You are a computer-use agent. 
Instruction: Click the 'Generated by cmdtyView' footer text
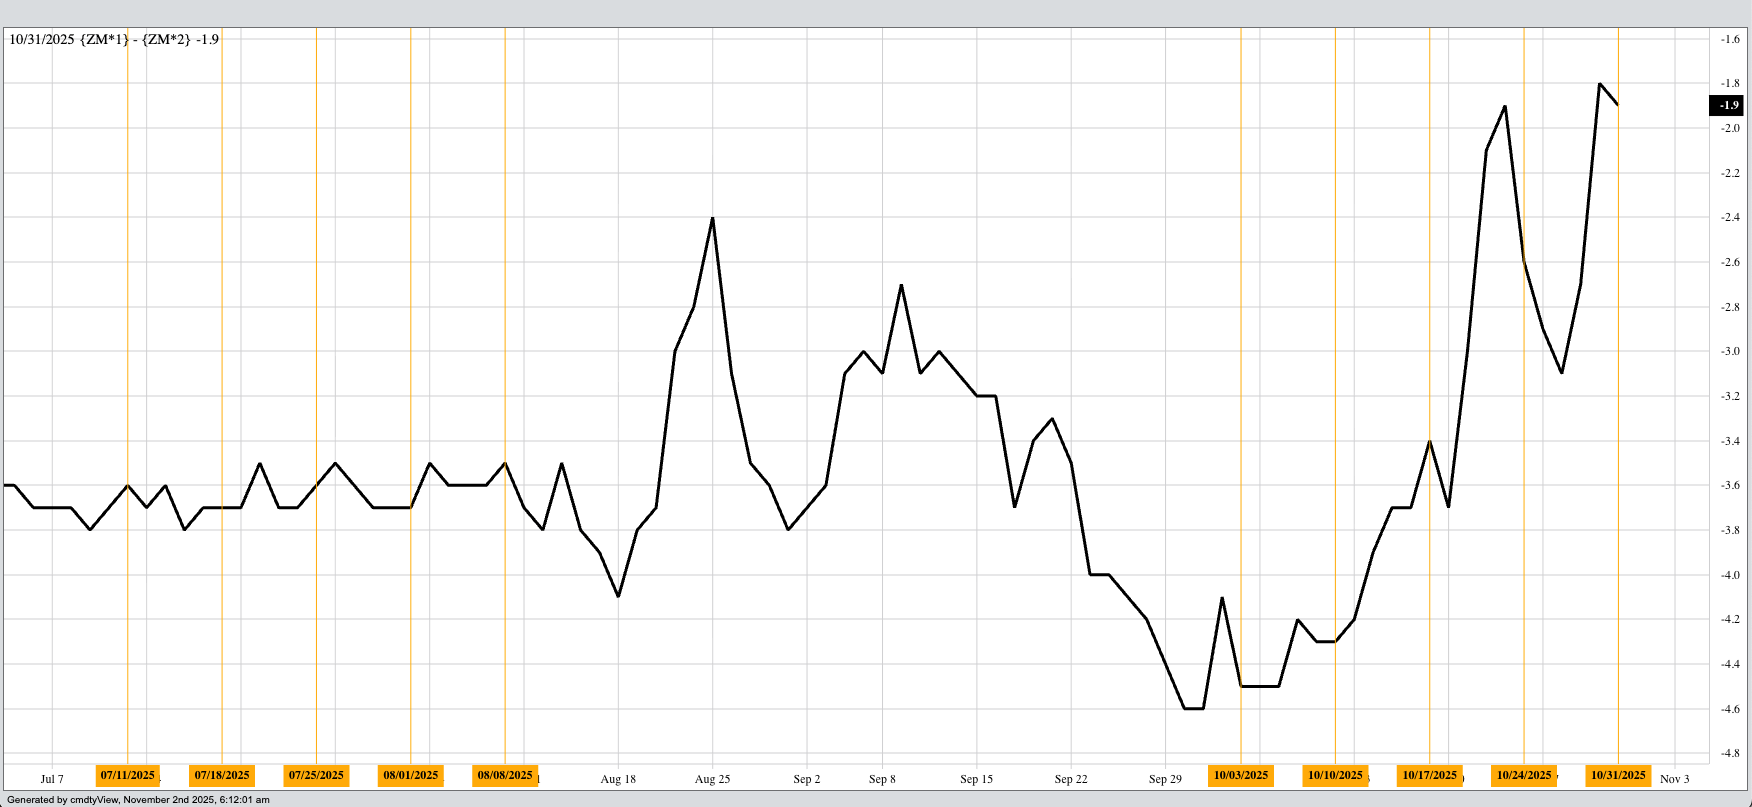pos(138,800)
